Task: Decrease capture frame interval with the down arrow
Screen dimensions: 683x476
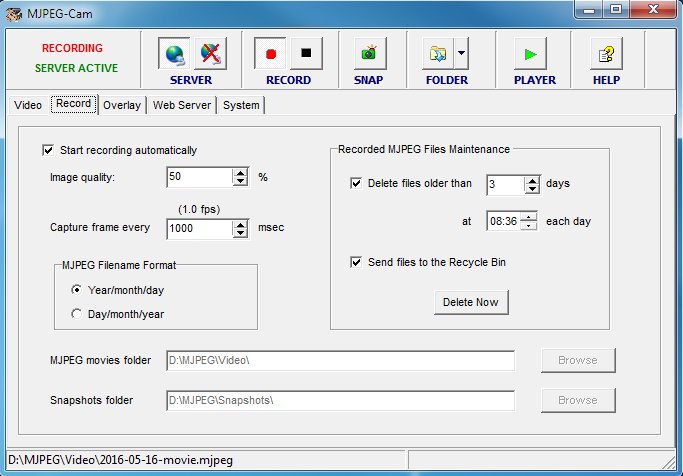Action: 240,233
